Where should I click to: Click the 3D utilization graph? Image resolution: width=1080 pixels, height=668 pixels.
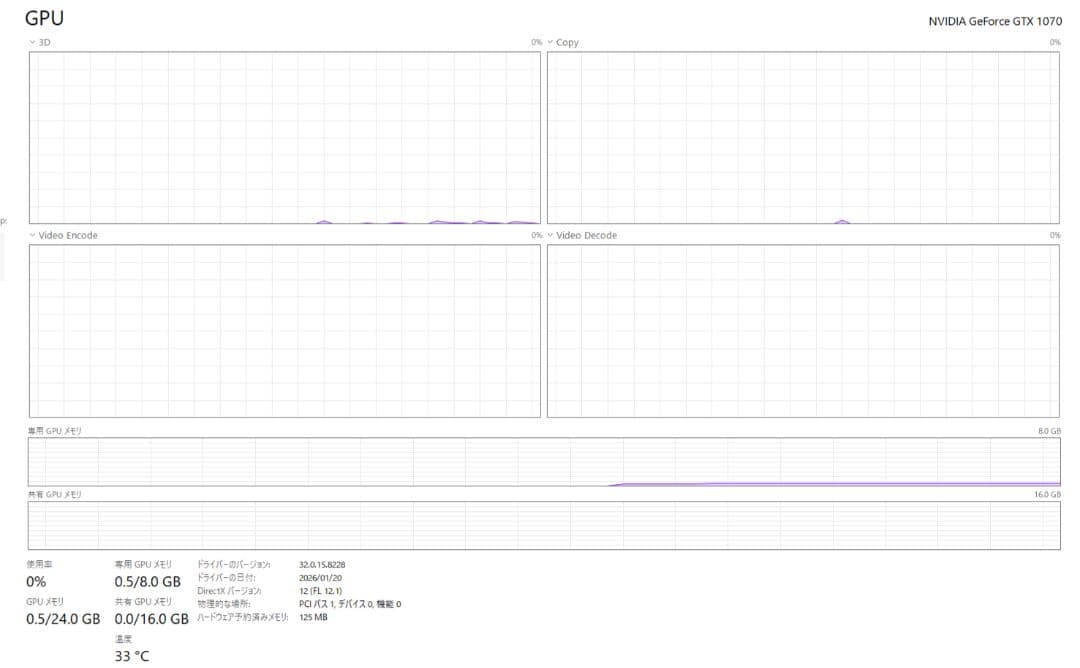[x=283, y=137]
